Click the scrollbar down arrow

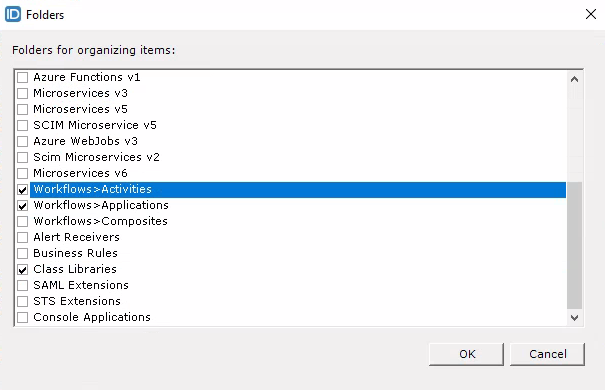pos(574,317)
